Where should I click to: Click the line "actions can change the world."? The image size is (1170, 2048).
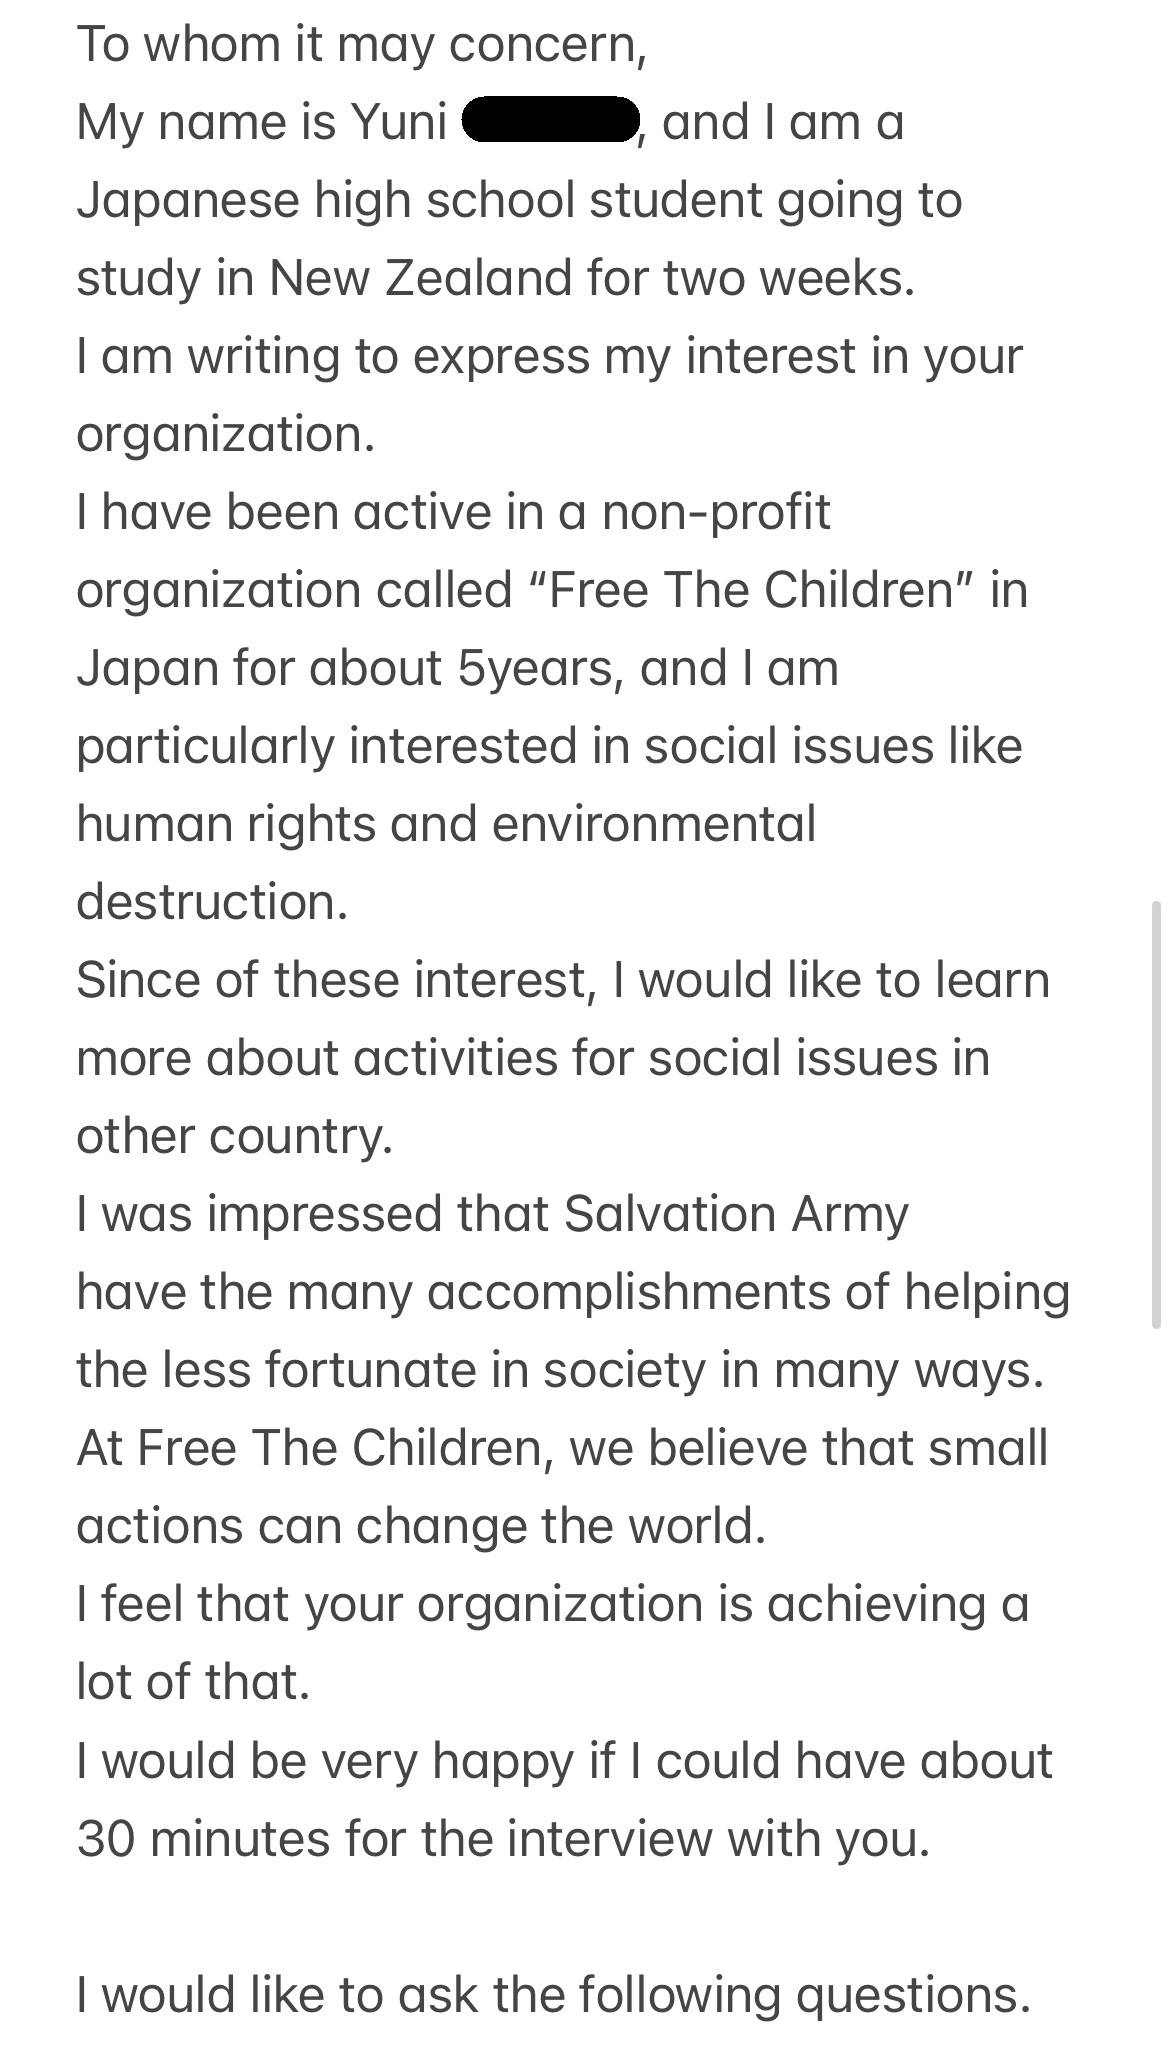(x=420, y=1527)
